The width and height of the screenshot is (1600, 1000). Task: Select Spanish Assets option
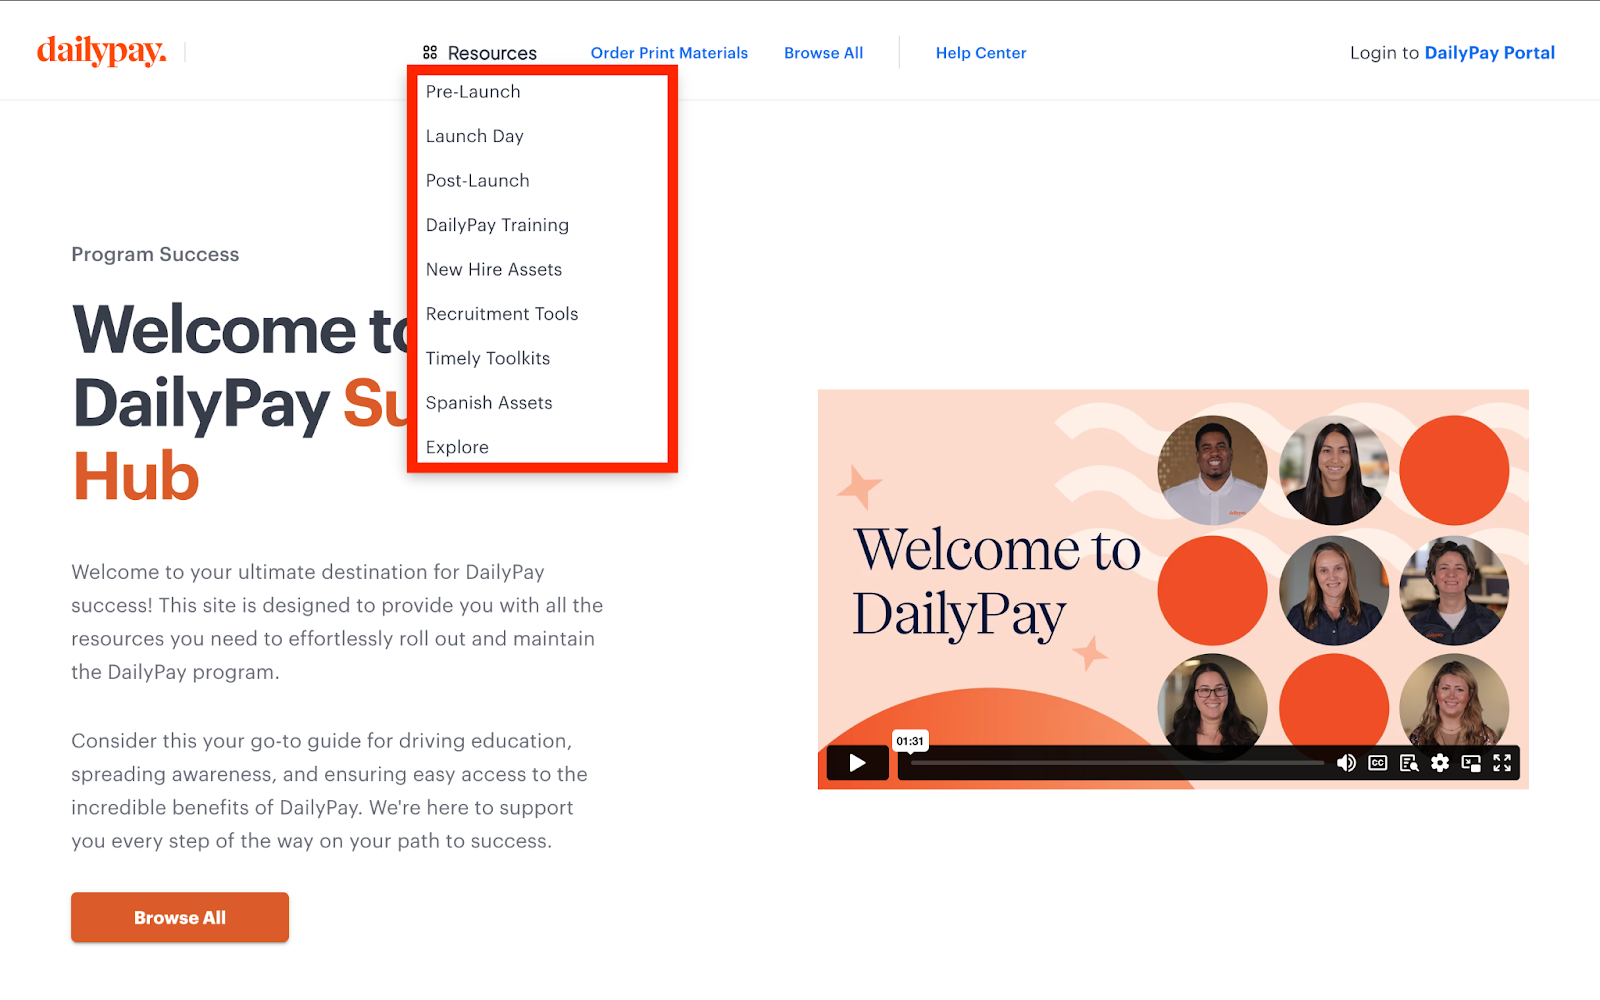click(489, 403)
